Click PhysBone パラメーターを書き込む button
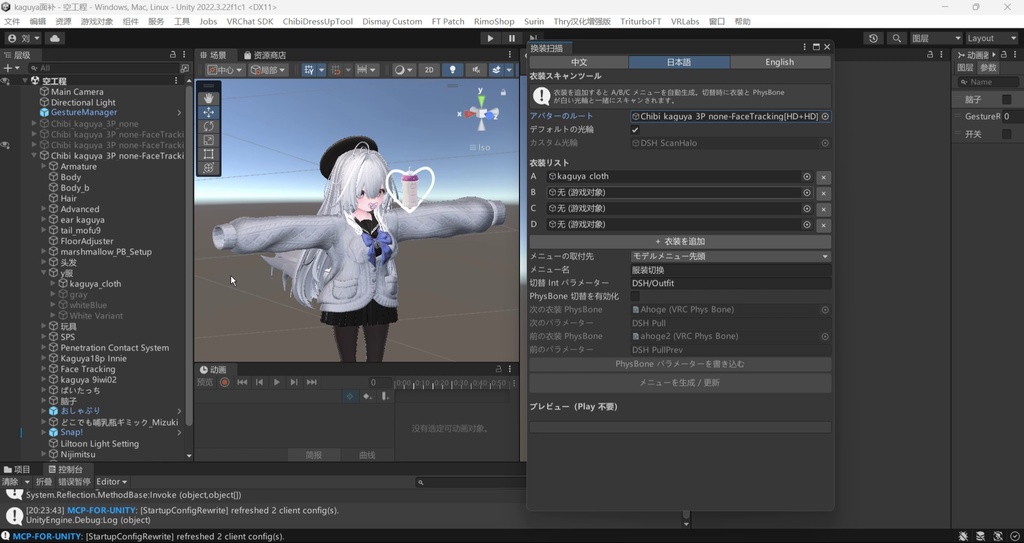Image resolution: width=1024 pixels, height=543 pixels. coord(680,364)
